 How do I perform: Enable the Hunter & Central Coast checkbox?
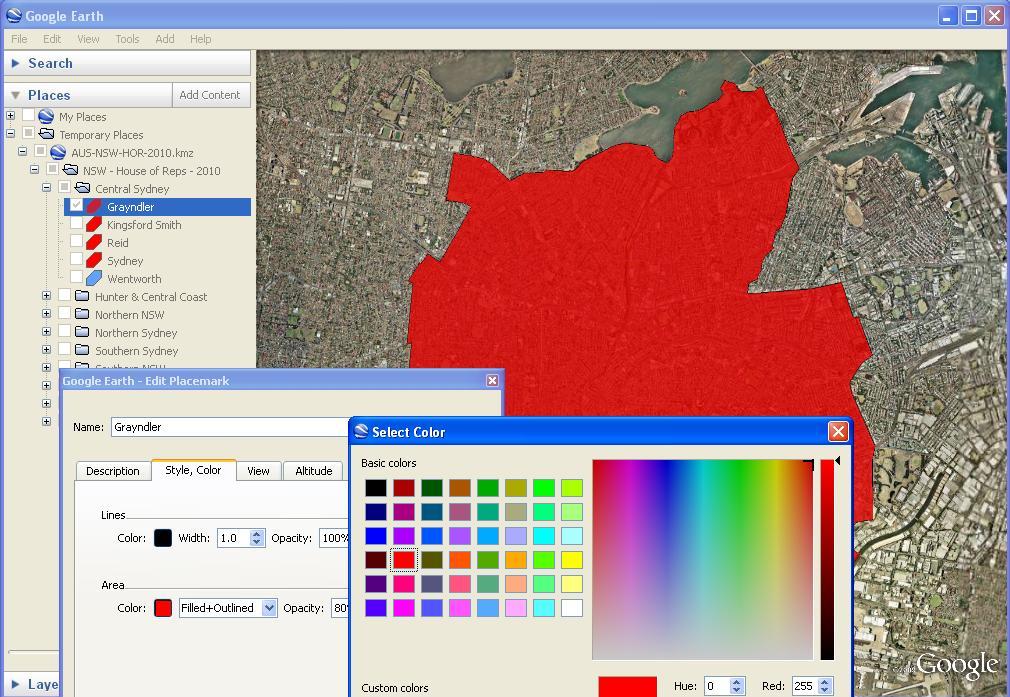click(64, 295)
